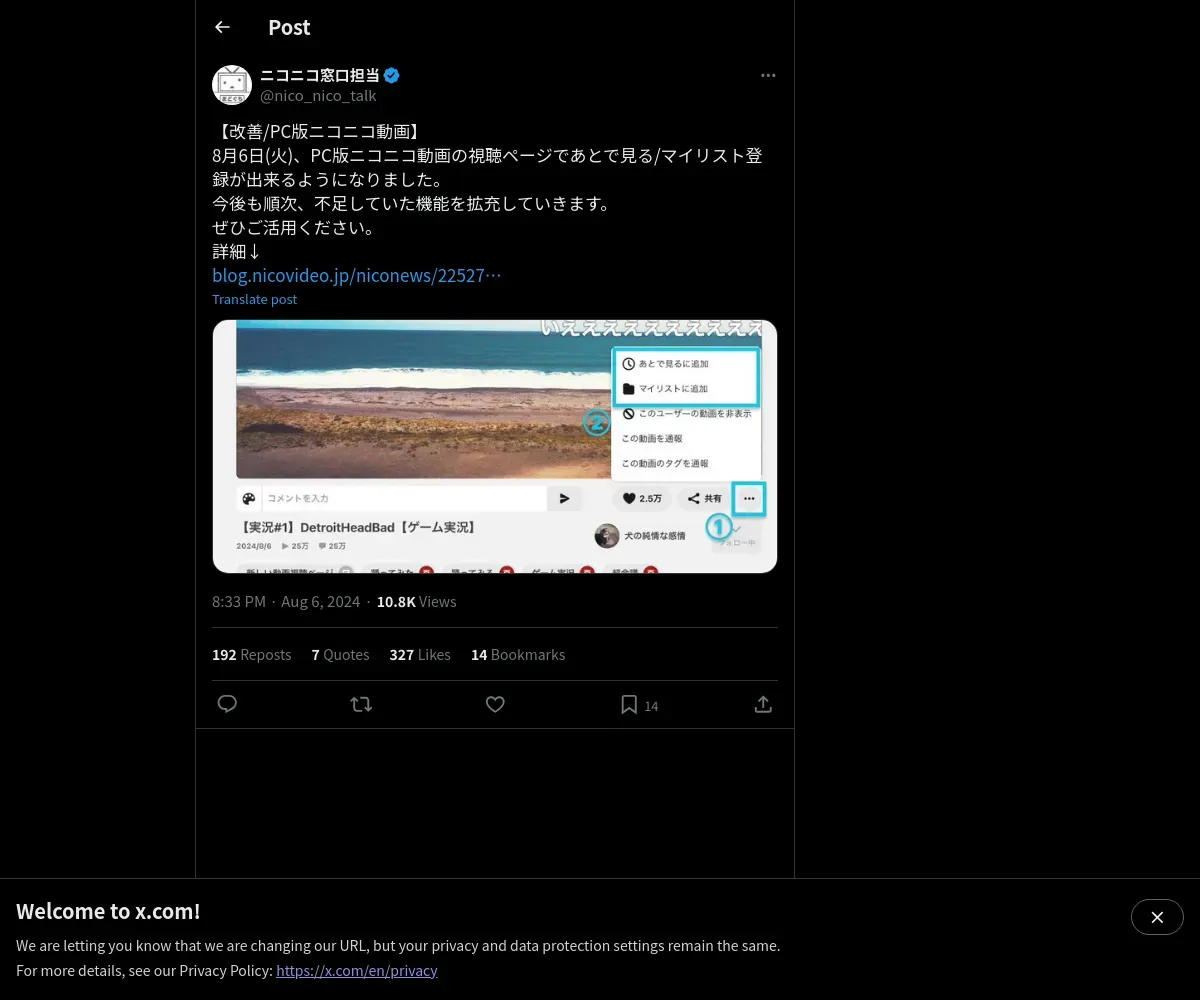1200x1000 pixels.
Task: Open the x.com privacy policy link
Action: 357,970
